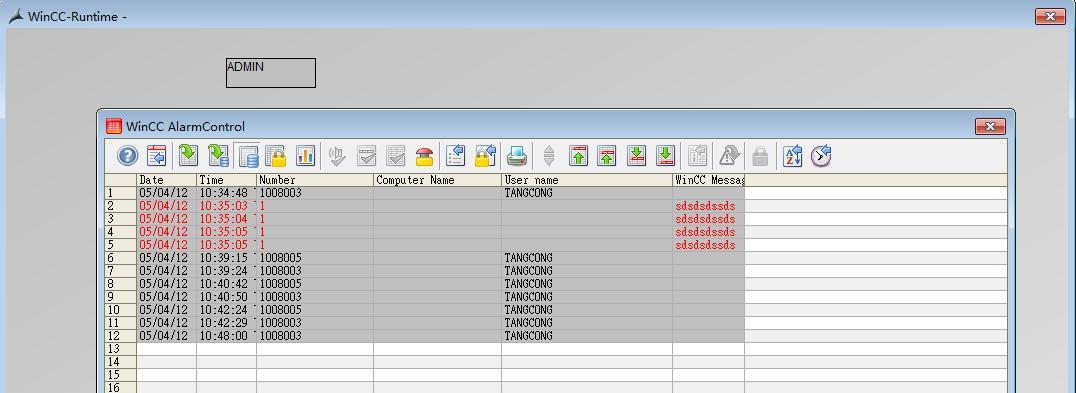Close the WinCC AlarmControl window
This screenshot has width=1076, height=393.
click(x=990, y=126)
